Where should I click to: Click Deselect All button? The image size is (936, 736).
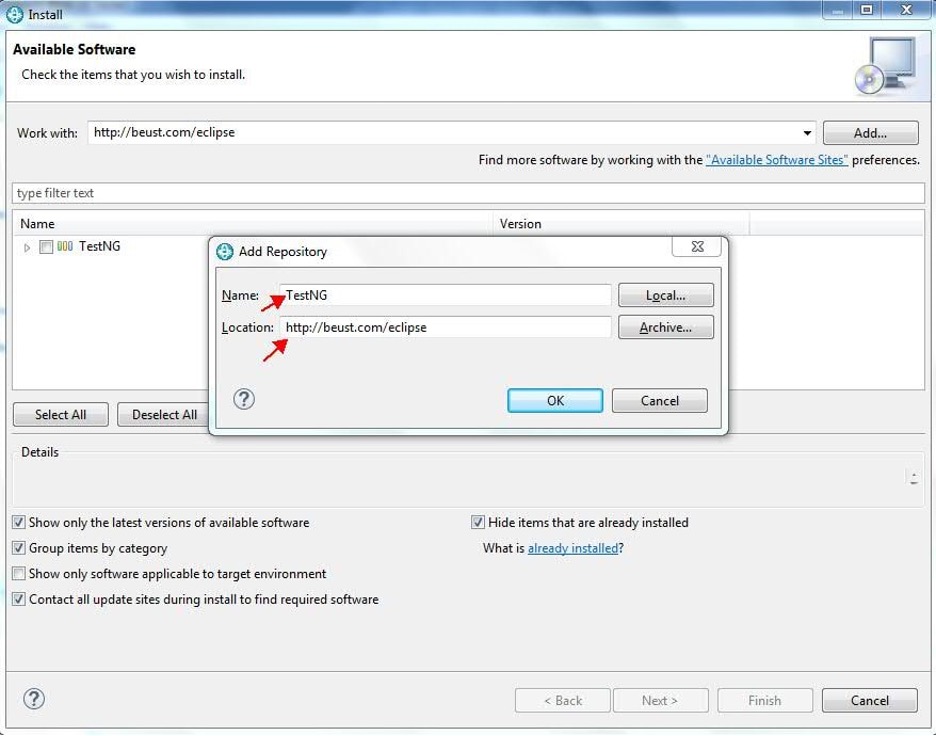[164, 414]
